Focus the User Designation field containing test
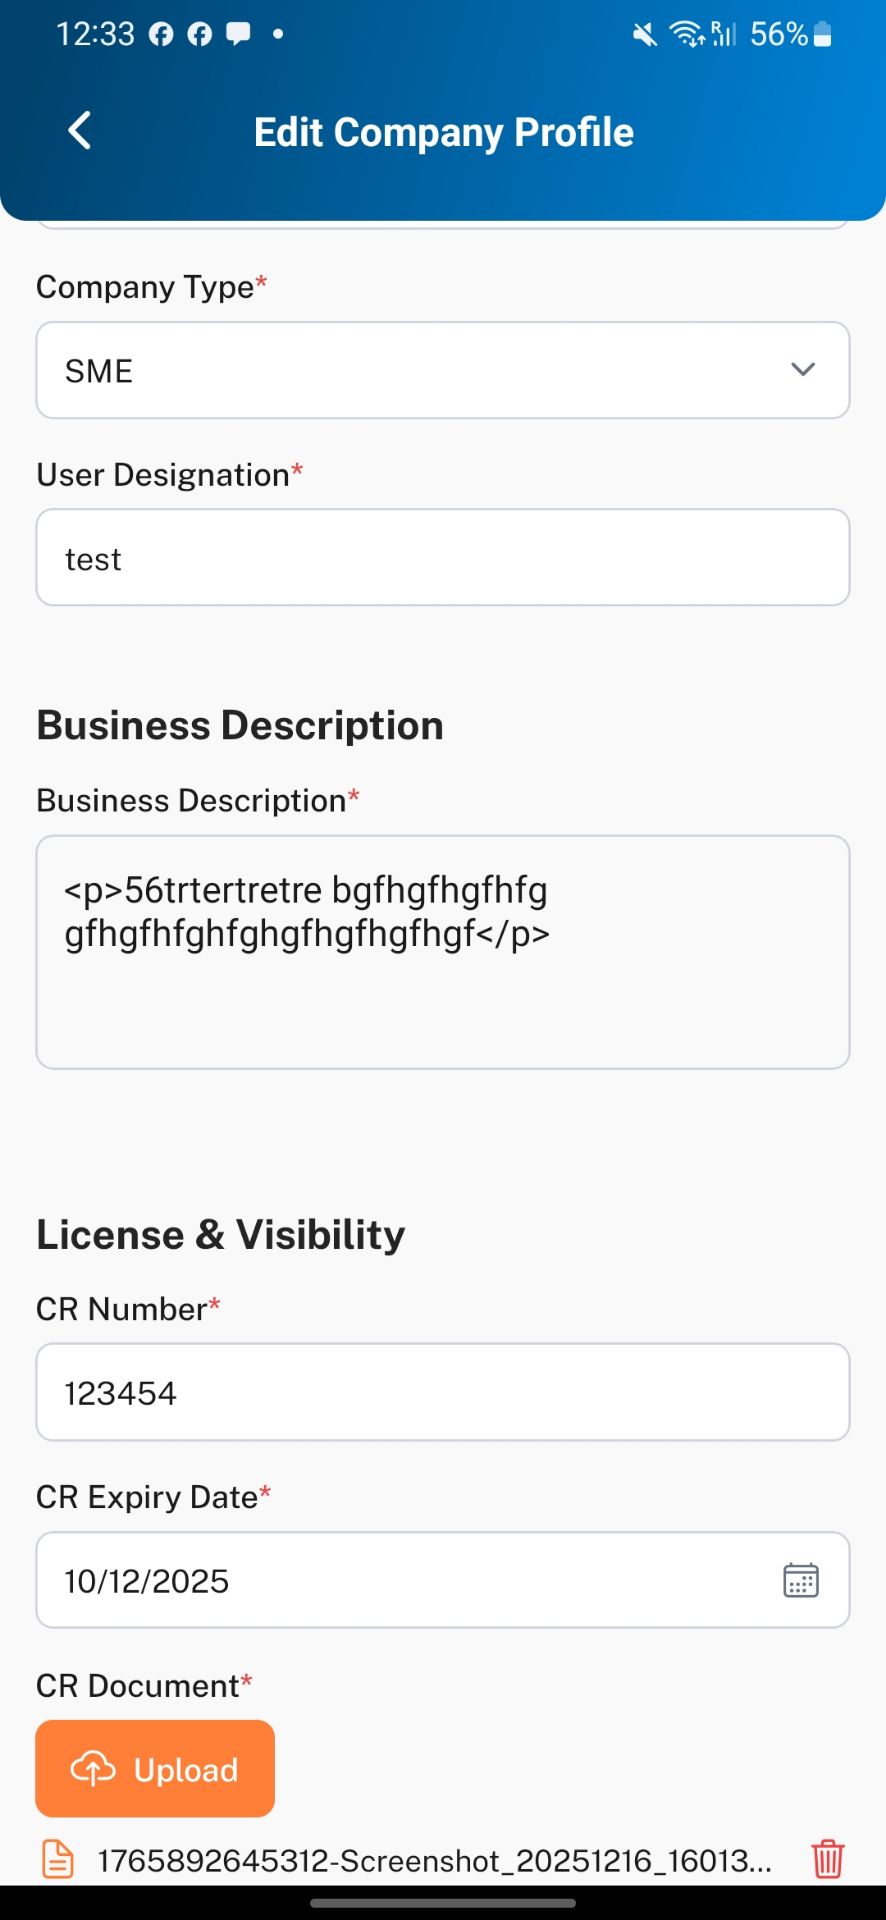886x1920 pixels. tap(443, 557)
